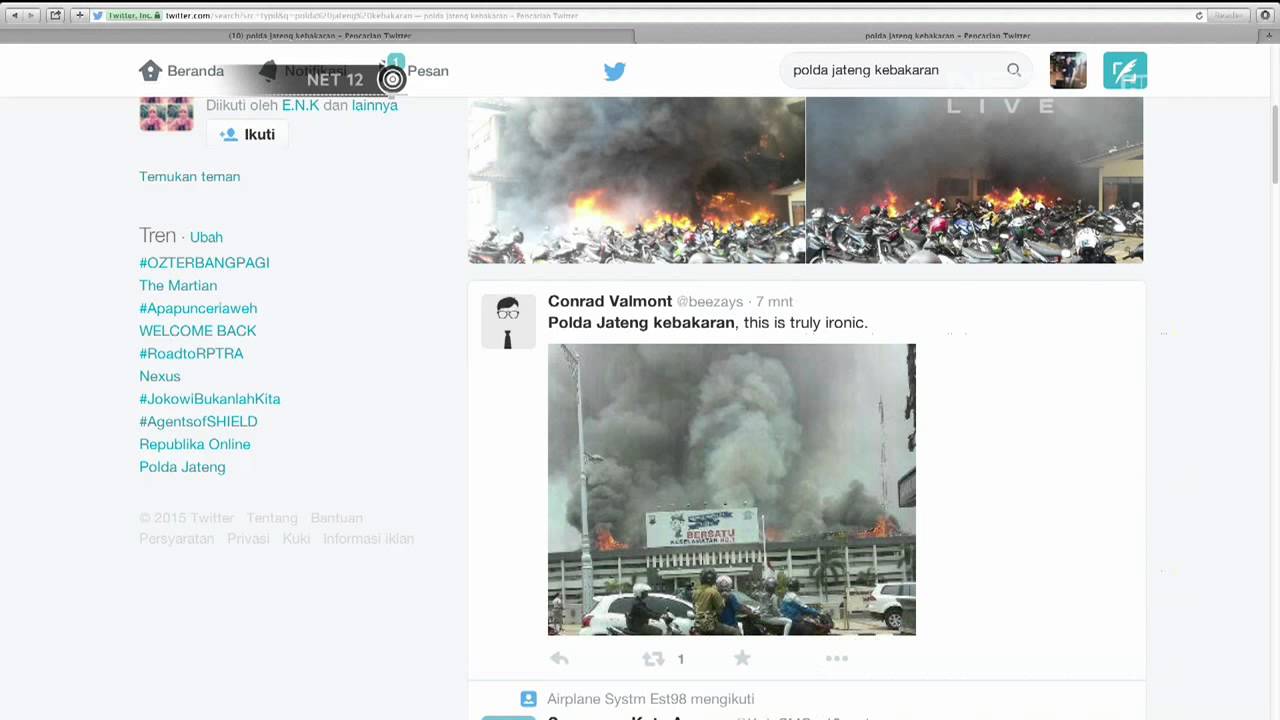Screen dimensions: 1280x720
Task: Click the Twitter bird logo
Action: [614, 71]
